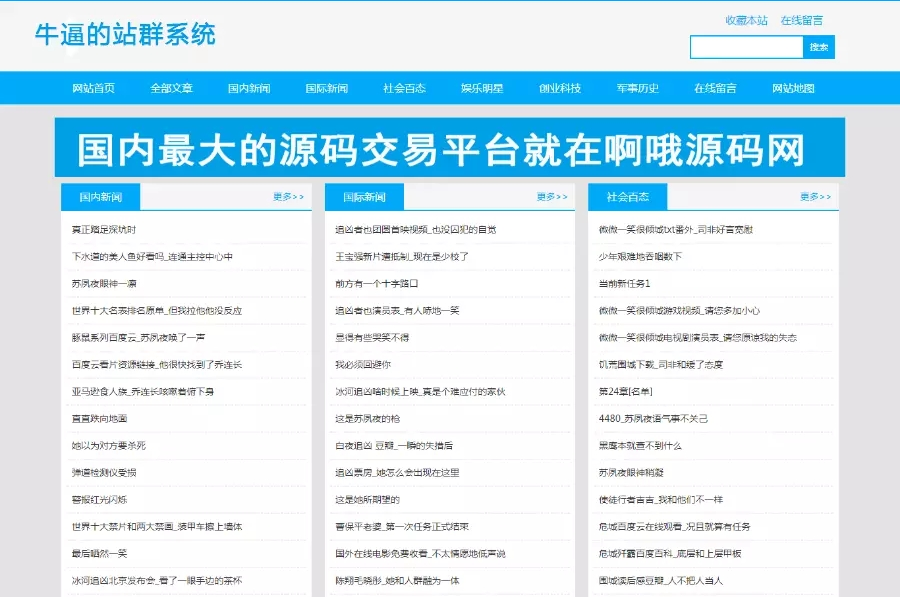Click 更多>> in the 国际新闻 panel
The height and width of the screenshot is (597, 900).
coord(552,197)
